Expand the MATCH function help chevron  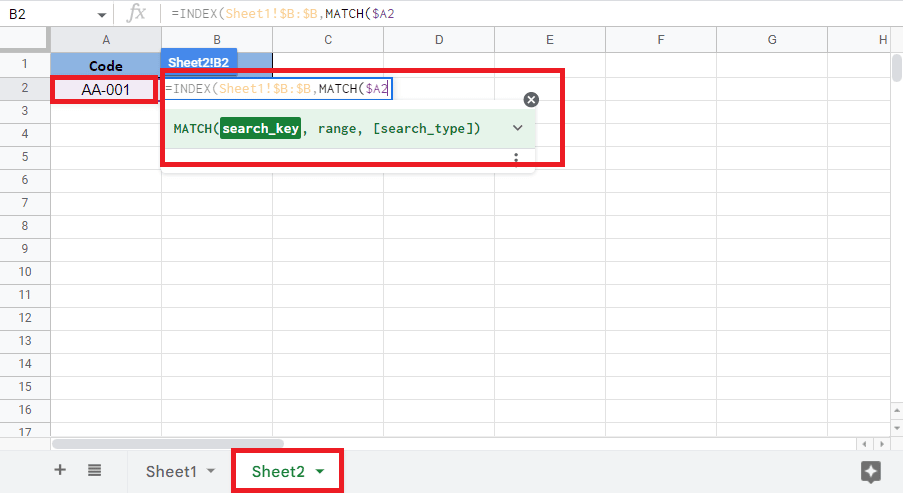(518, 128)
